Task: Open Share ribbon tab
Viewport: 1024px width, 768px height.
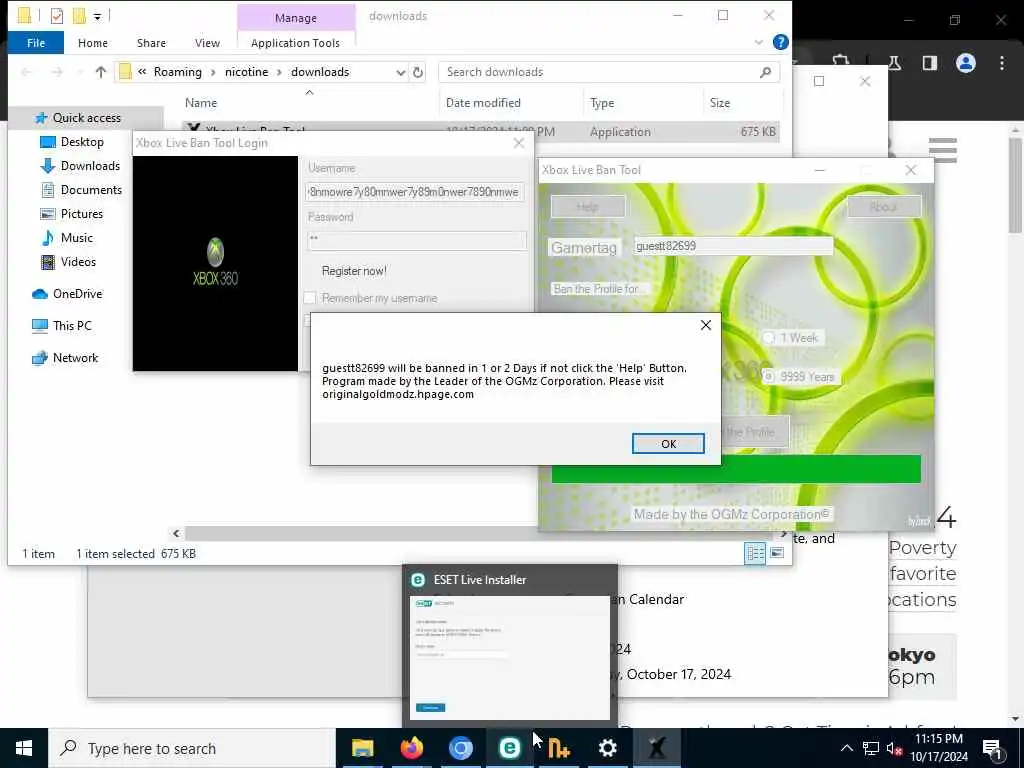Action: [151, 43]
